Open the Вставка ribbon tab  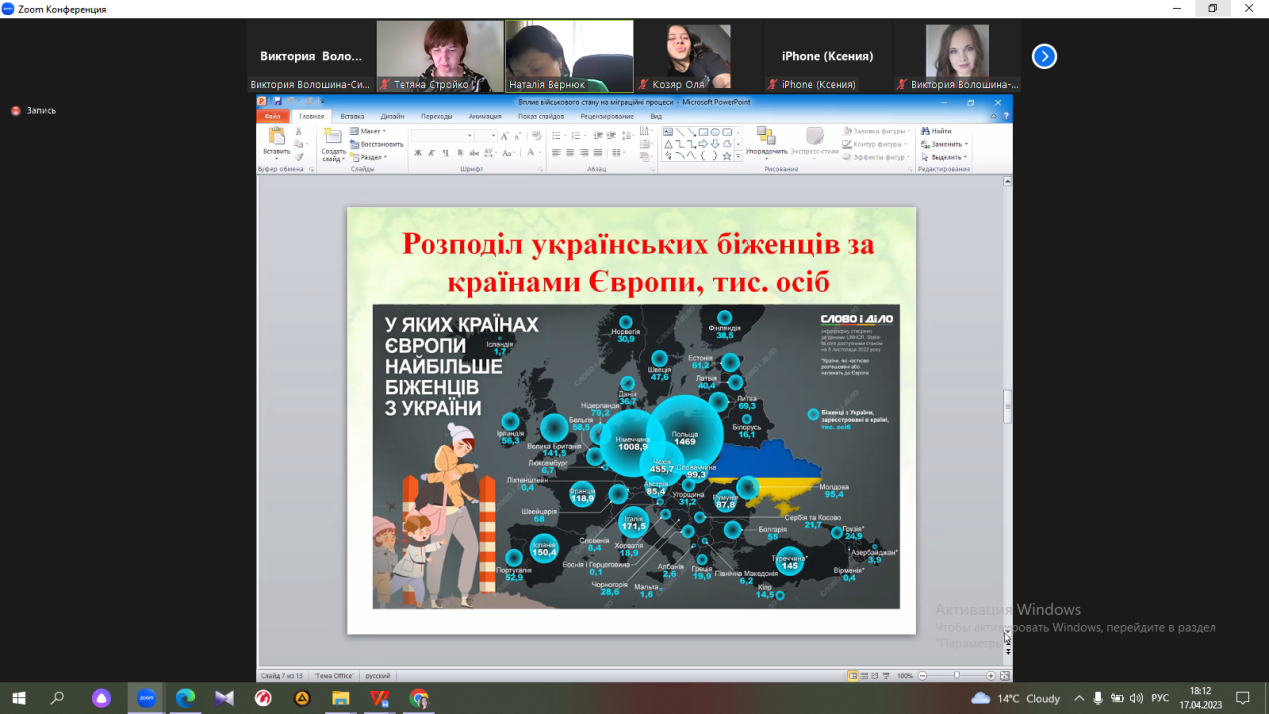[352, 116]
